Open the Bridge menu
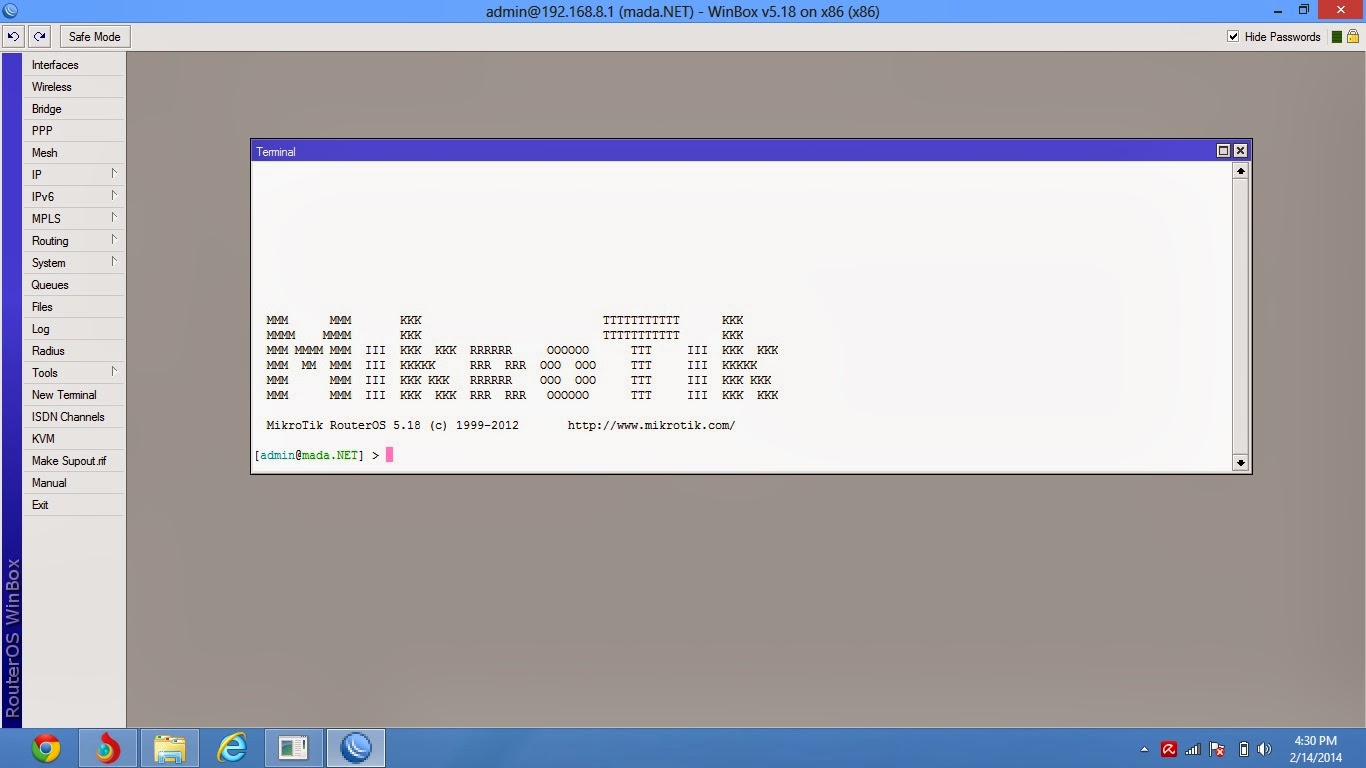 click(74, 109)
